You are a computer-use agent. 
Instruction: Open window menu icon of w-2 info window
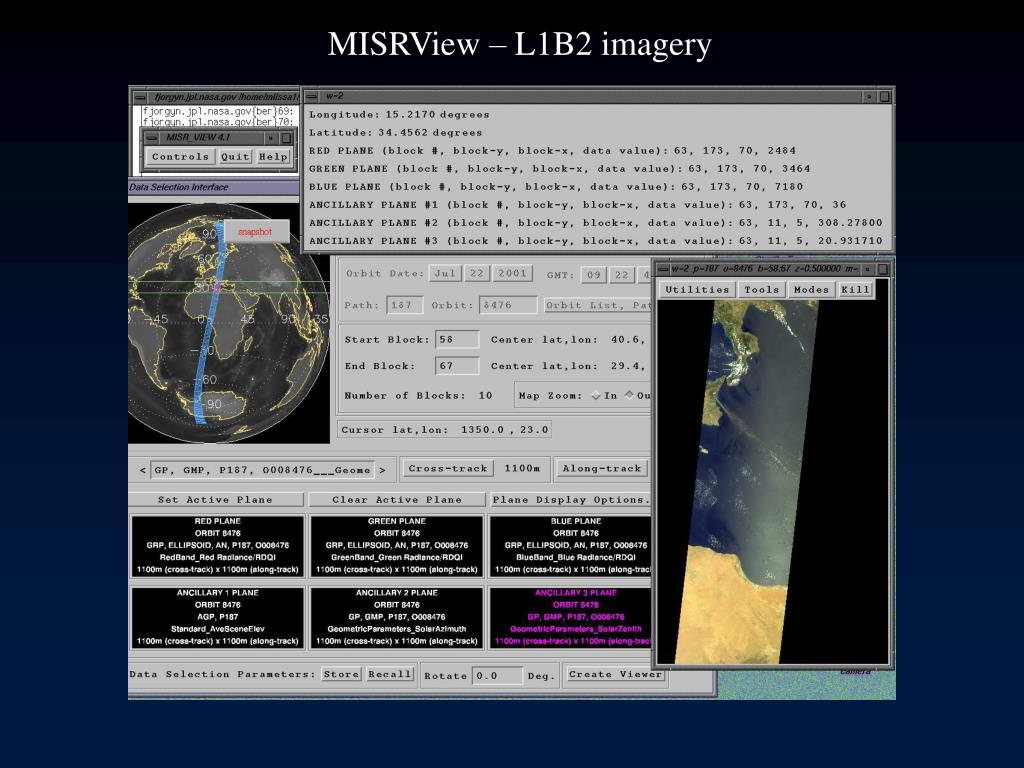pyautogui.click(x=312, y=96)
